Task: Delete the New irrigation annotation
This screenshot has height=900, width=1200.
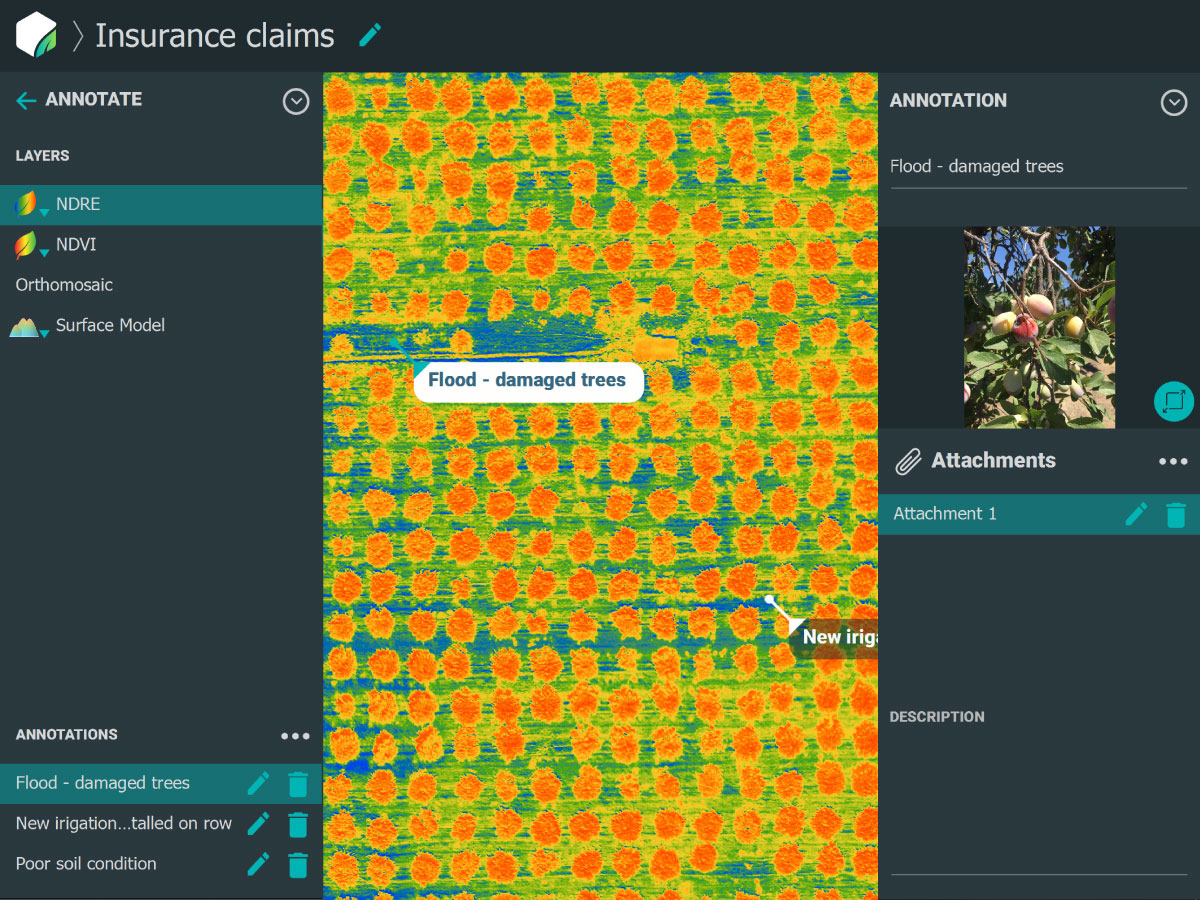Action: [298, 824]
